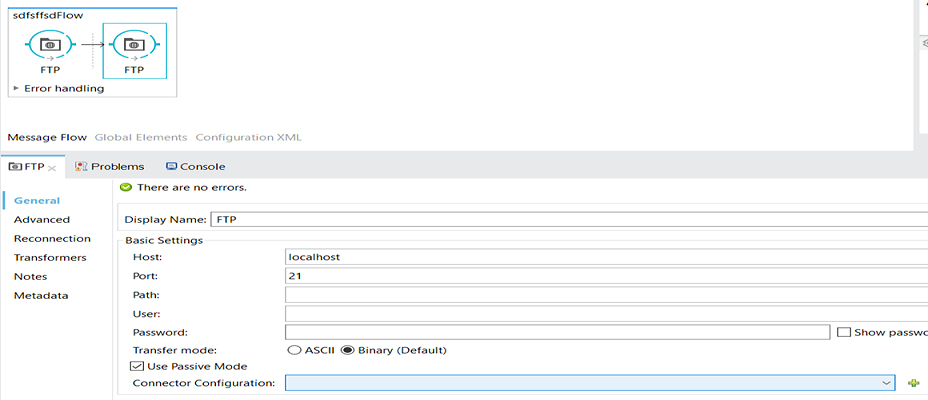The height and width of the screenshot is (400, 928).
Task: Choose Binary (Default) transfer mode
Action: point(348,350)
